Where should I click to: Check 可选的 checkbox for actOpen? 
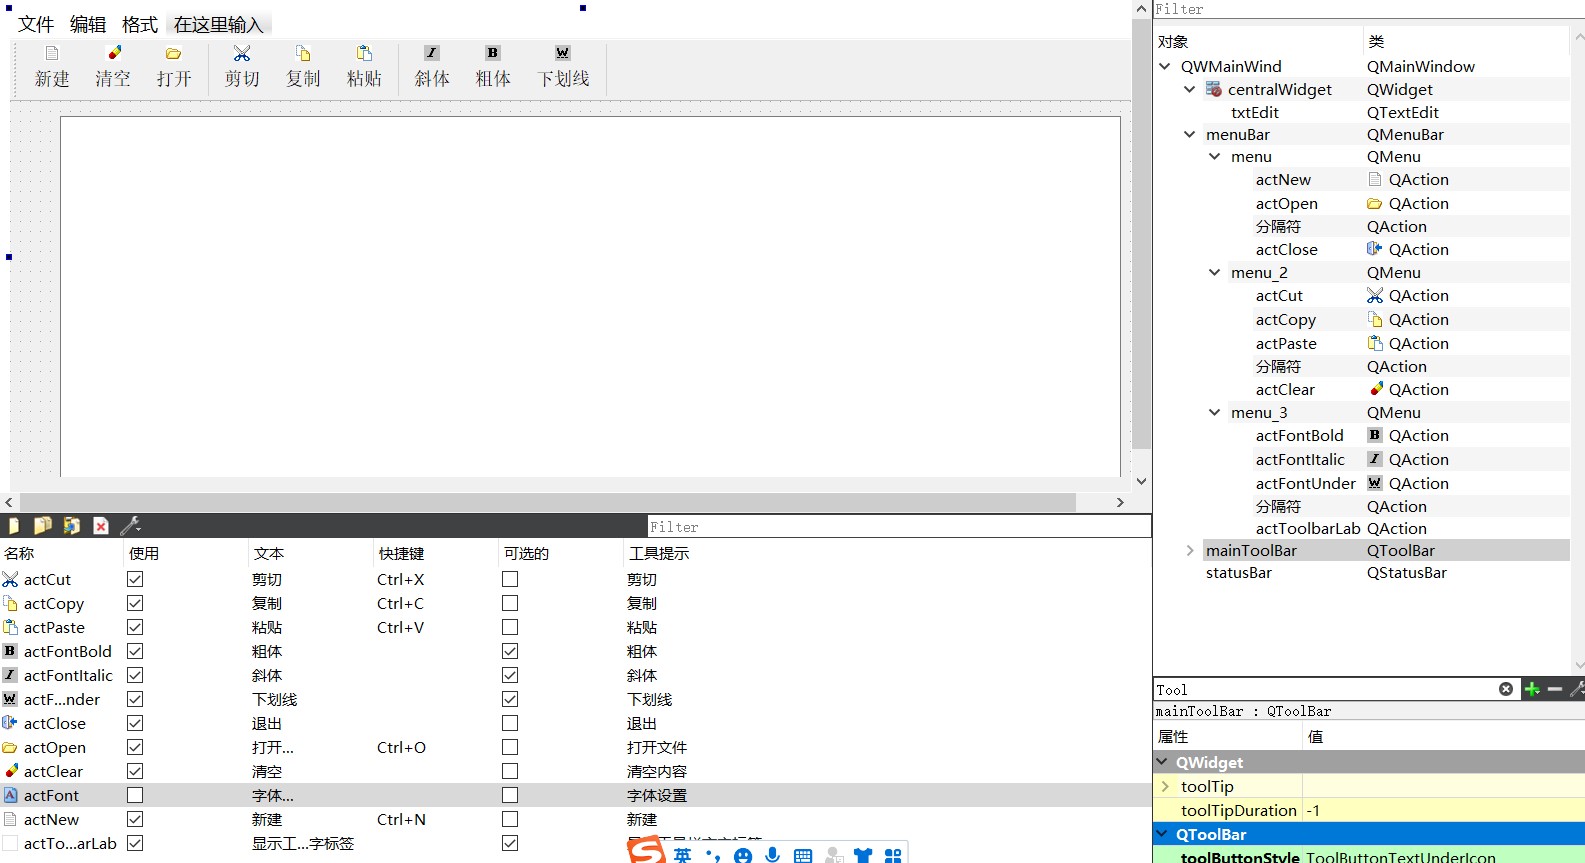[x=510, y=747]
